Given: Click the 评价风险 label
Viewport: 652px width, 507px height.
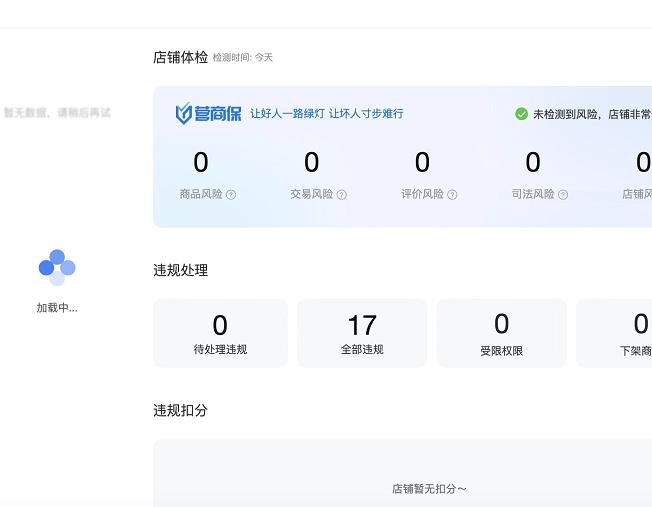Looking at the screenshot, I should click(422, 194).
